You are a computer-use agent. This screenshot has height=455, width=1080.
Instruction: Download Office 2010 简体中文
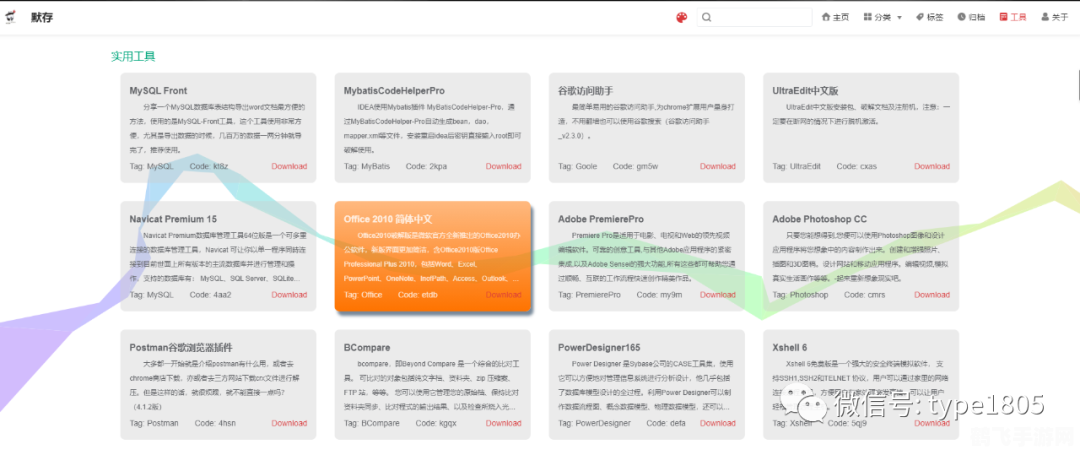click(x=503, y=295)
